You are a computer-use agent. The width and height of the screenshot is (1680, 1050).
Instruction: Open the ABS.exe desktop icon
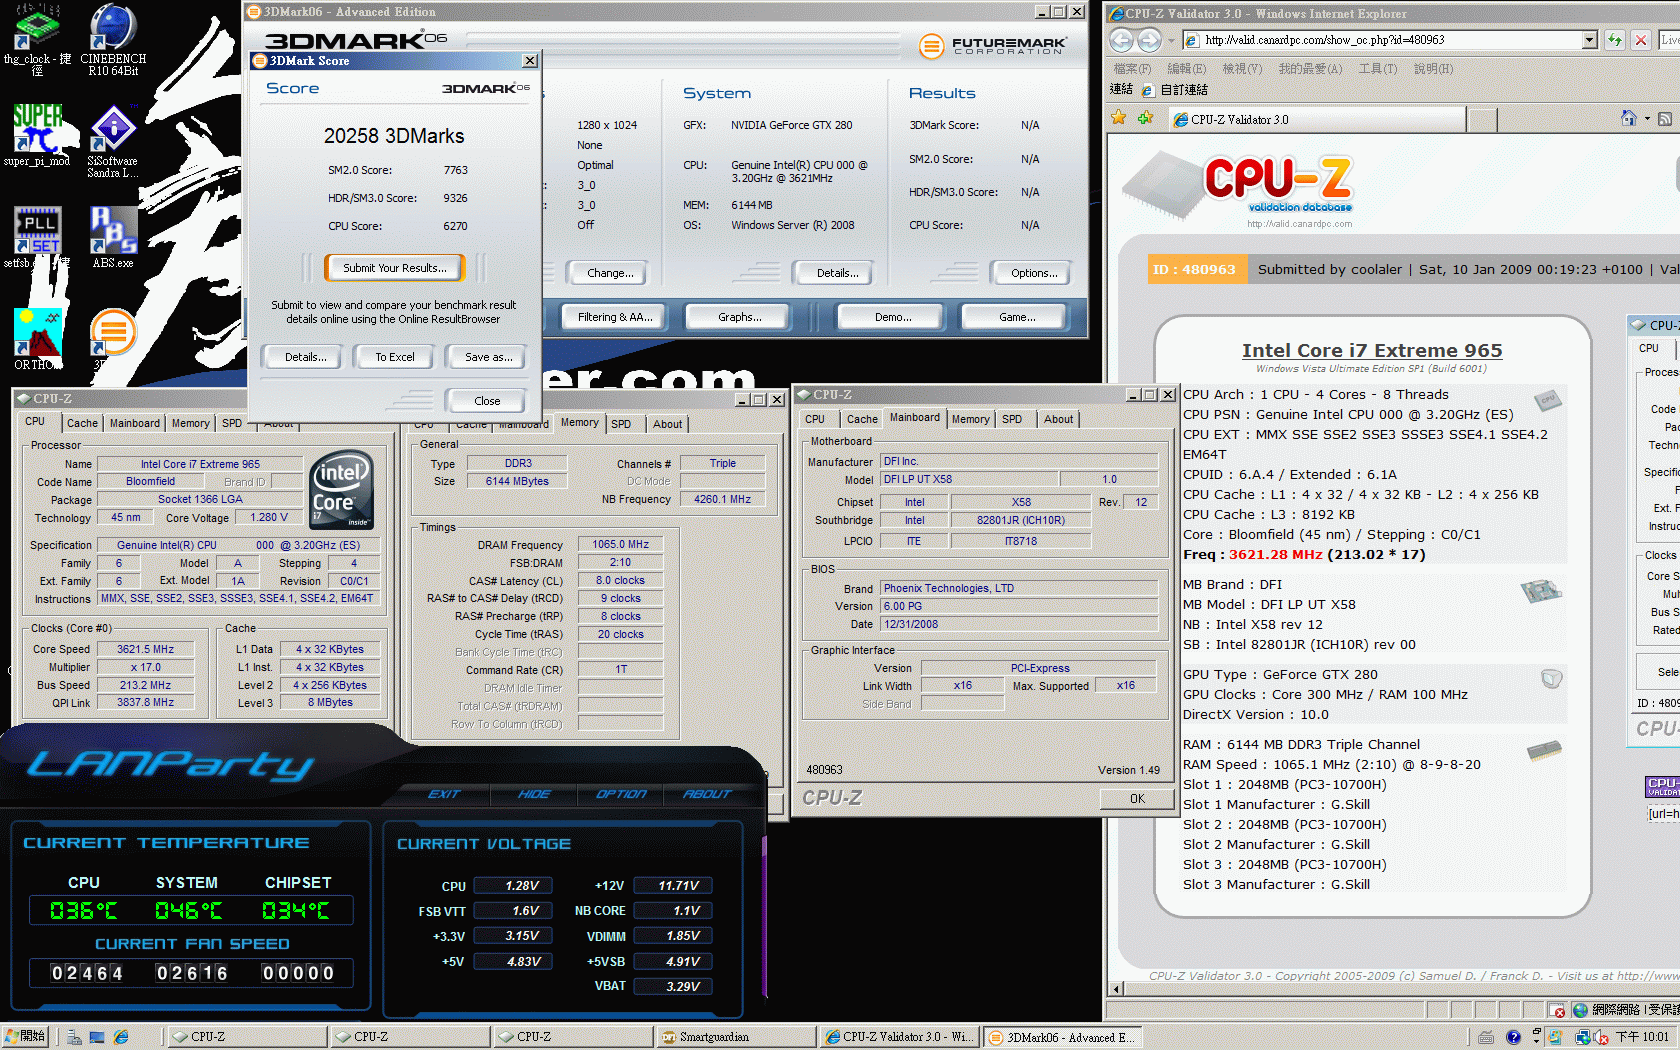pos(113,236)
